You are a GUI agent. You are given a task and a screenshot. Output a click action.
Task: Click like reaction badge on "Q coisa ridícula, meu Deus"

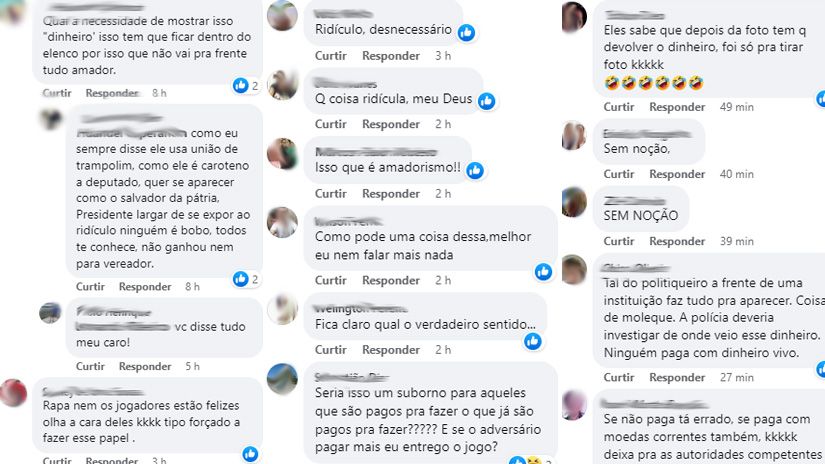pos(486,101)
